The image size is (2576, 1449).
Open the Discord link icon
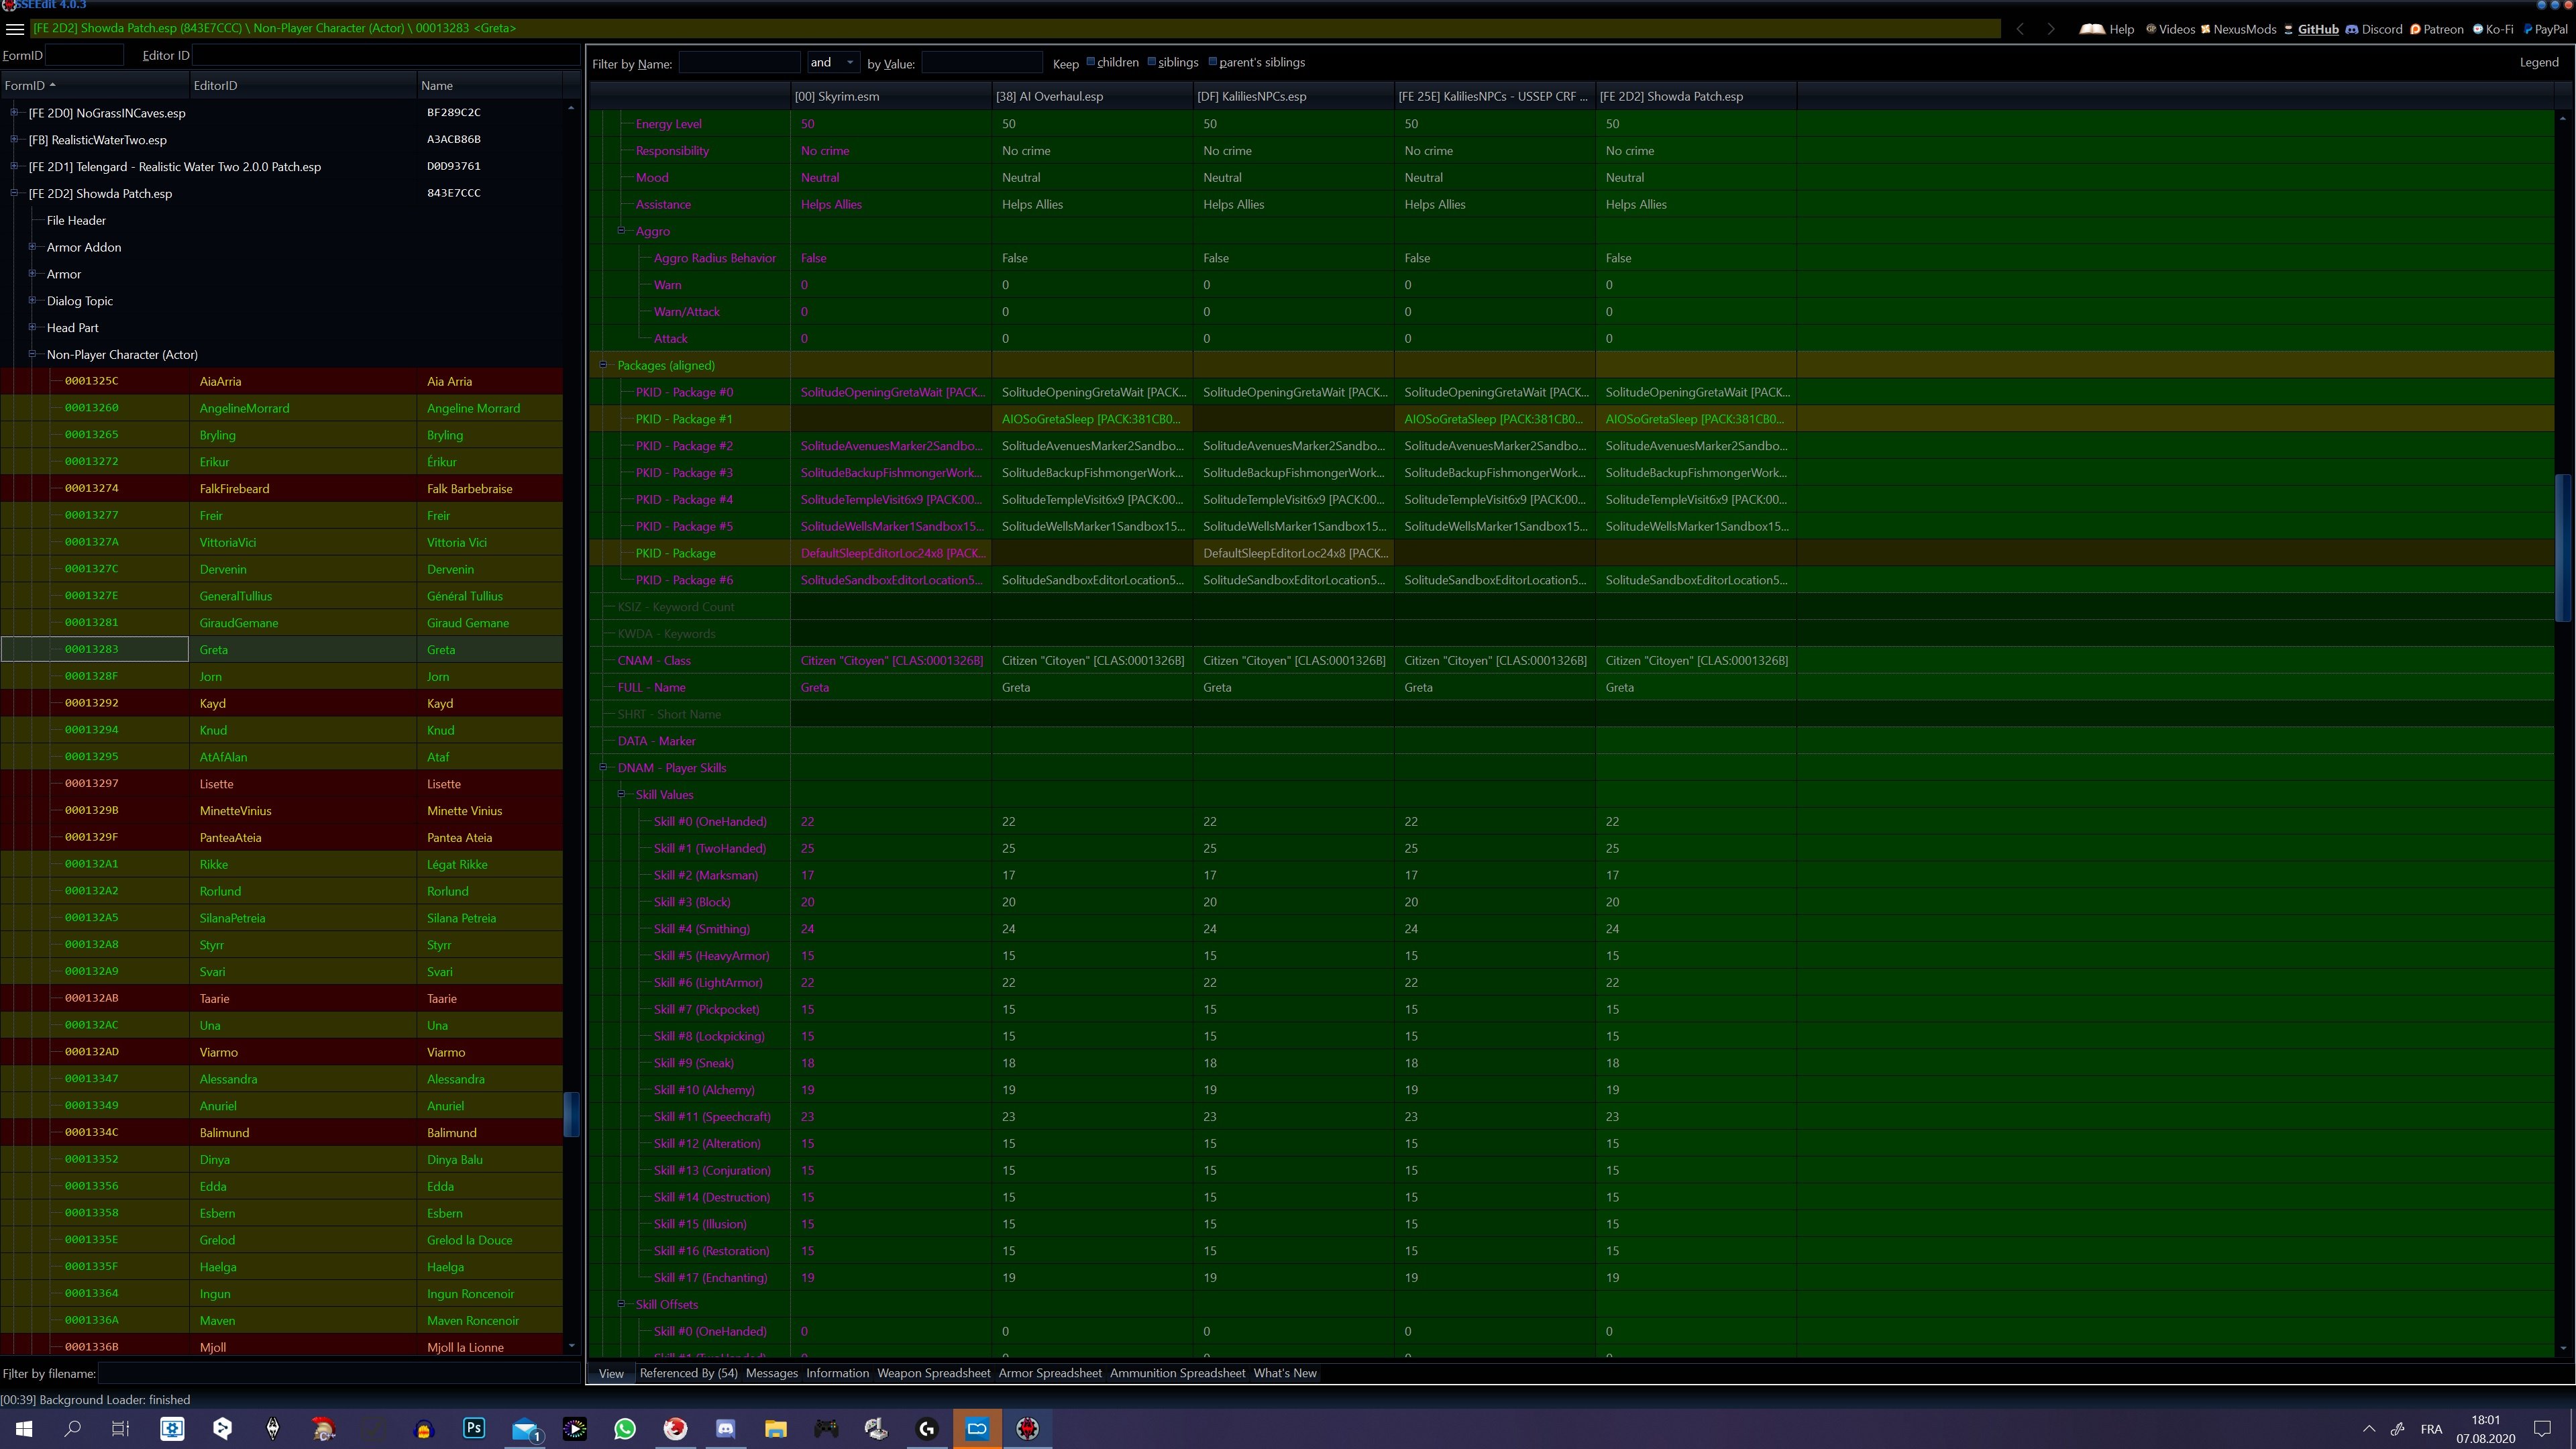pyautogui.click(x=2351, y=29)
